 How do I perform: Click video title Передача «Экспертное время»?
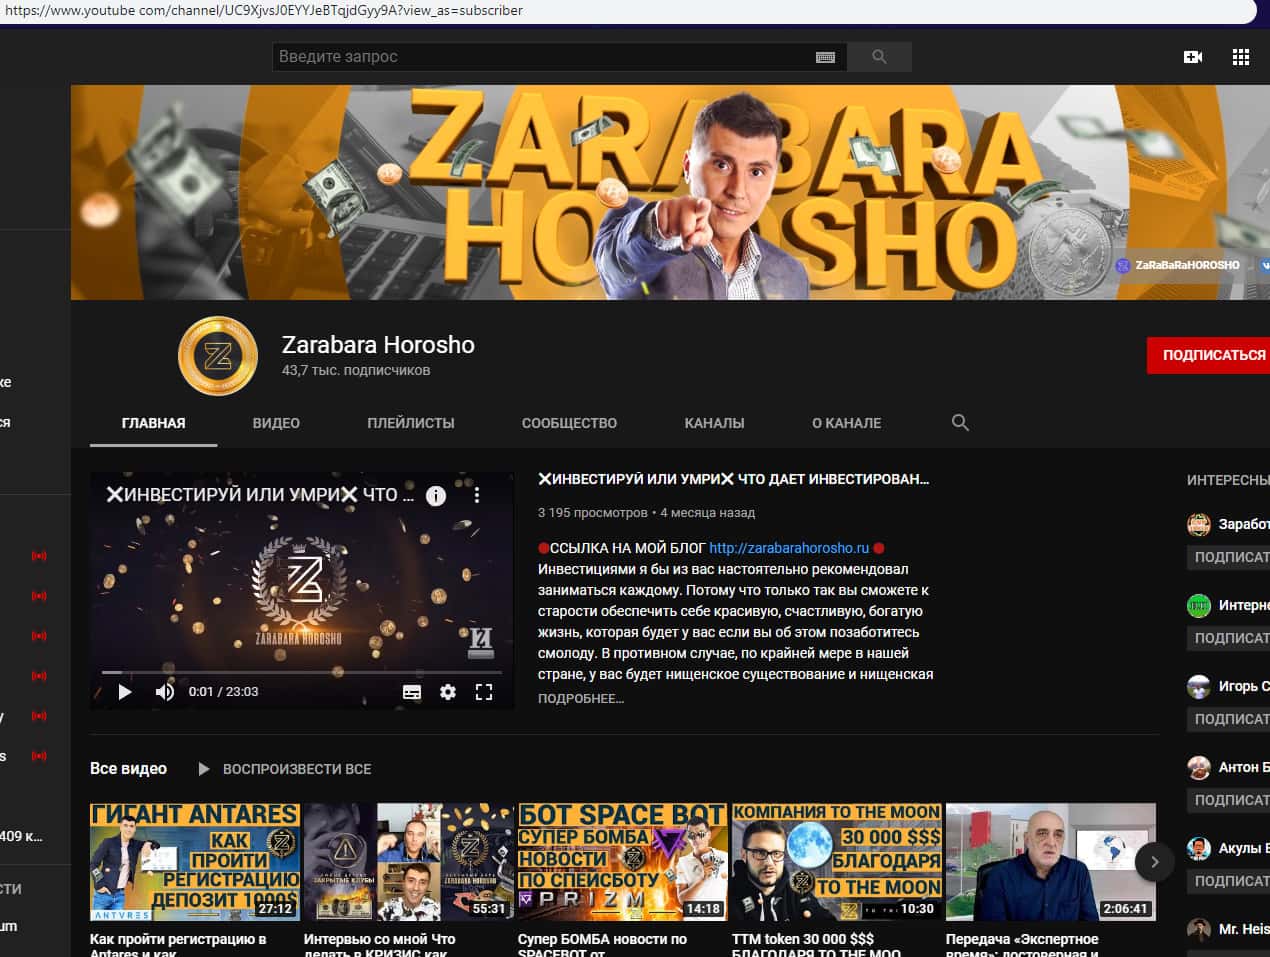point(1022,945)
